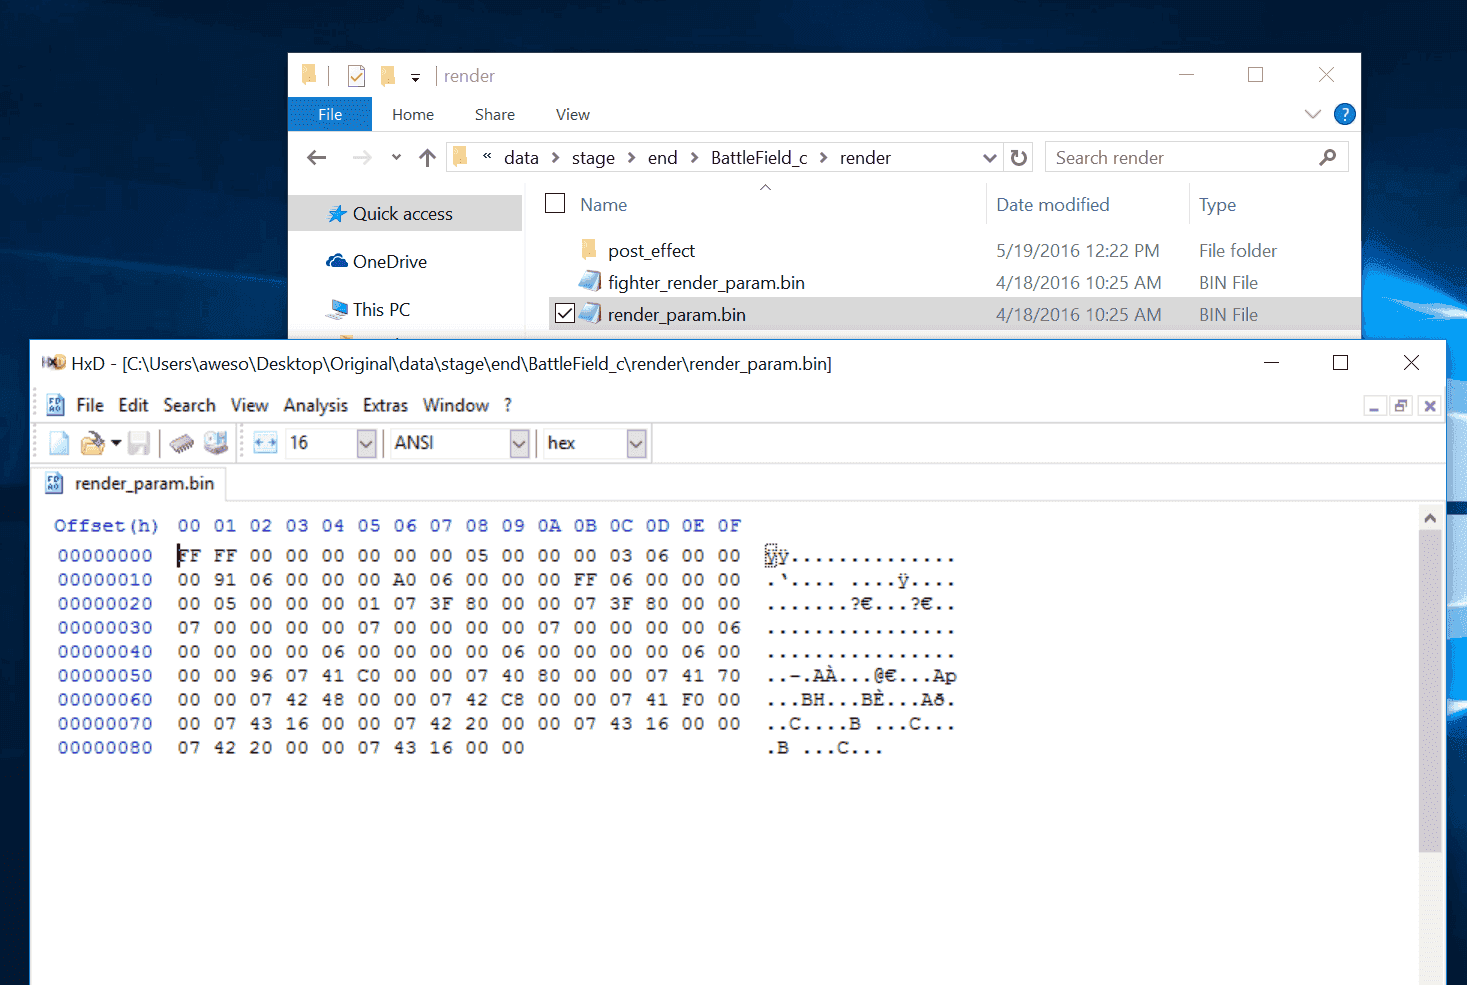Select Quick access in navigation pane
Viewport: 1467px width, 985px height.
pos(403,214)
